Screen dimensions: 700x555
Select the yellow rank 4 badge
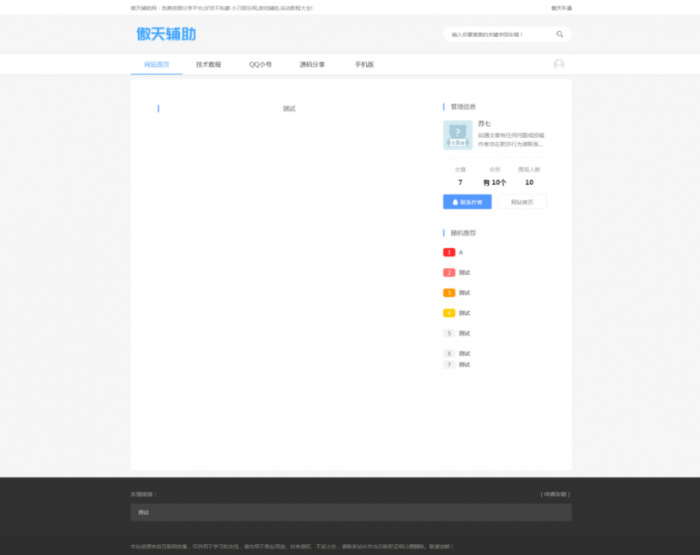click(x=449, y=313)
